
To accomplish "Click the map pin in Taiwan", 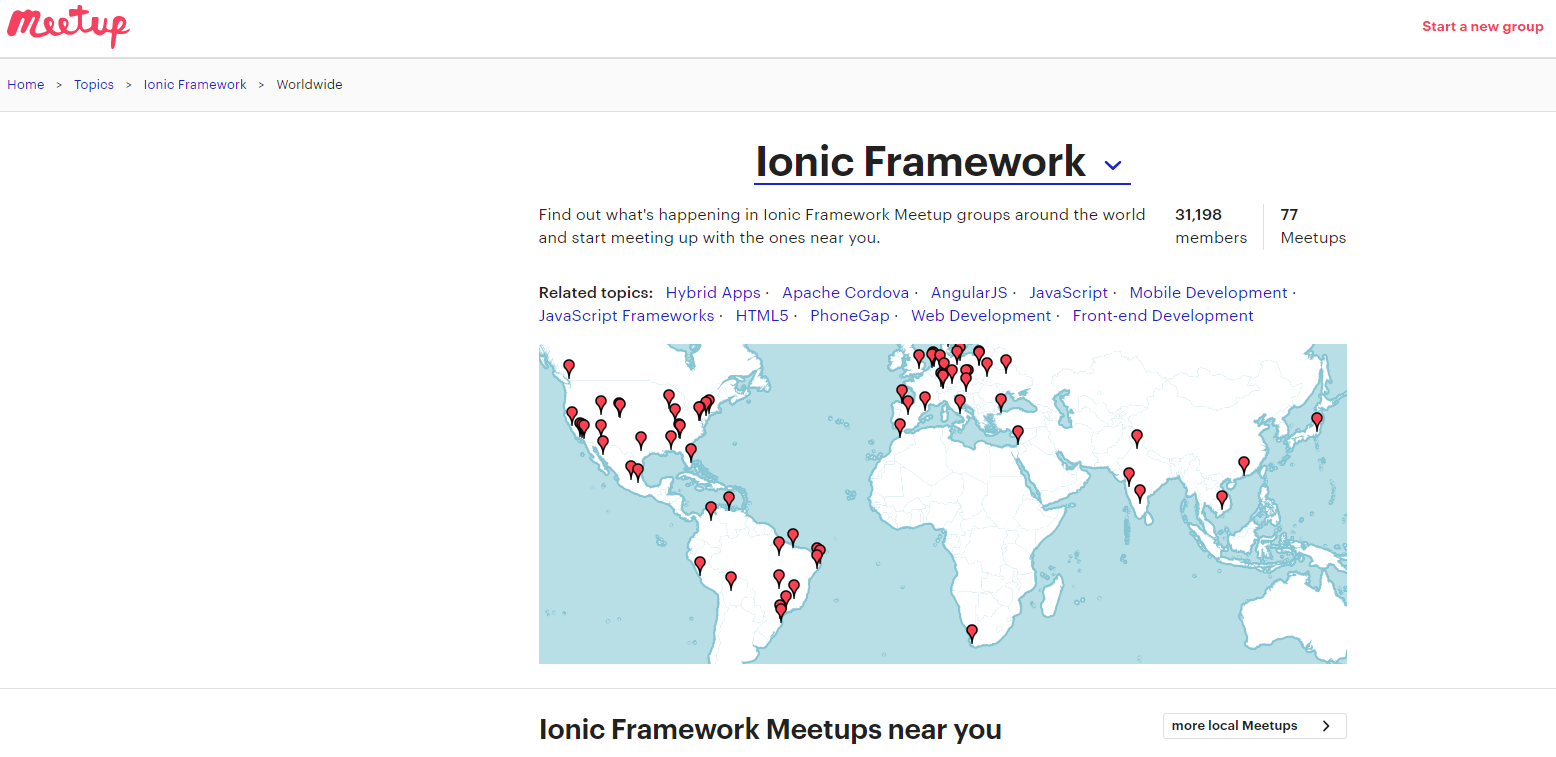I will tap(1243, 463).
